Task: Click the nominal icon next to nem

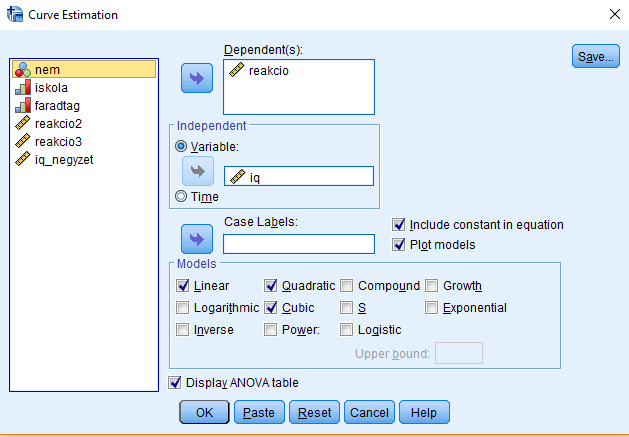Action: [23, 69]
